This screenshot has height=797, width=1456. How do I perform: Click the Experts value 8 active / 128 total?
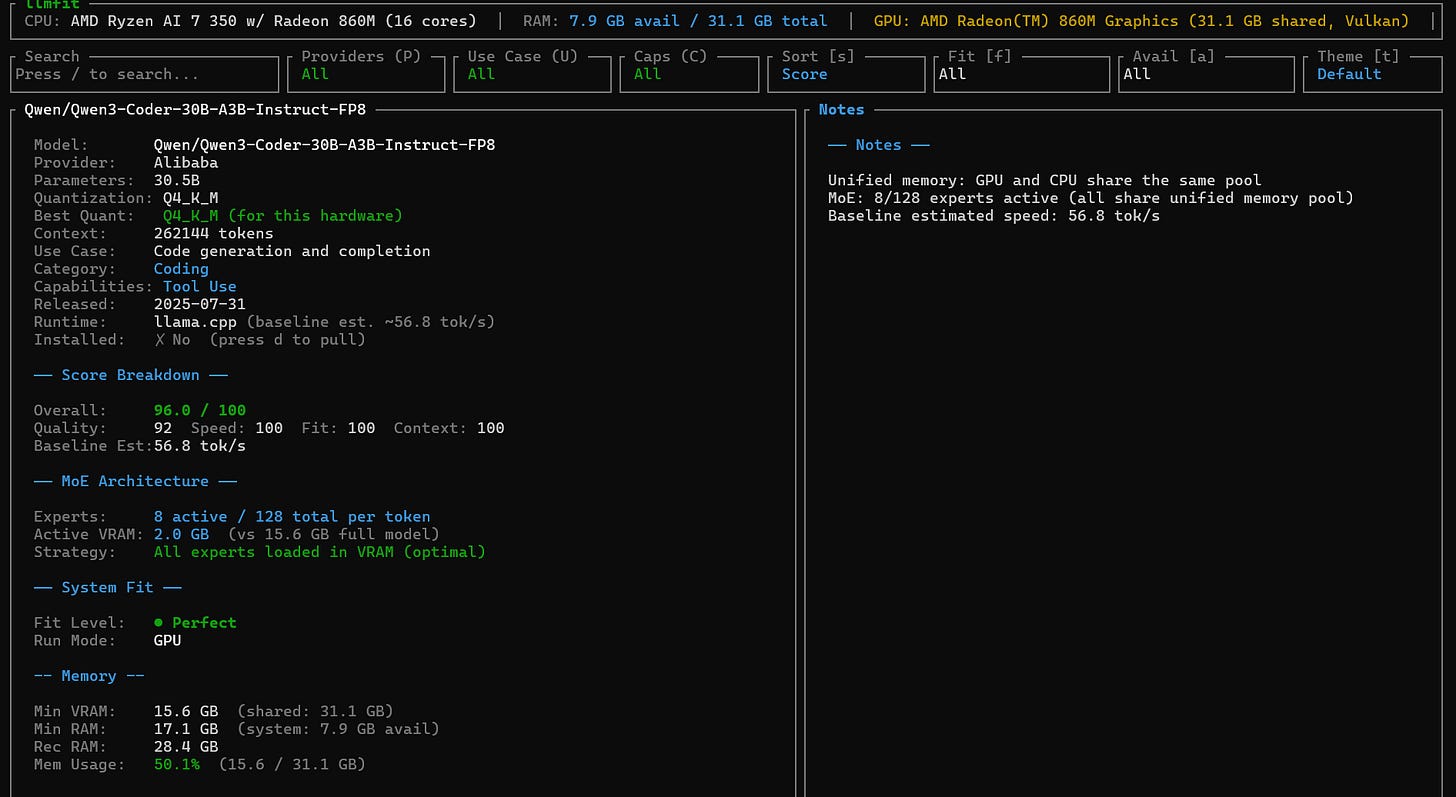[292, 517]
